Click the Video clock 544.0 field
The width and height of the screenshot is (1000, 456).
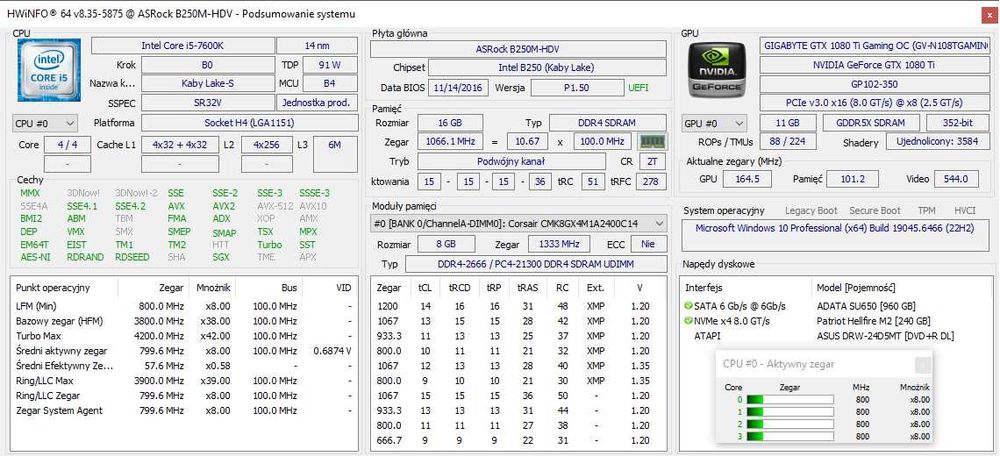956,179
